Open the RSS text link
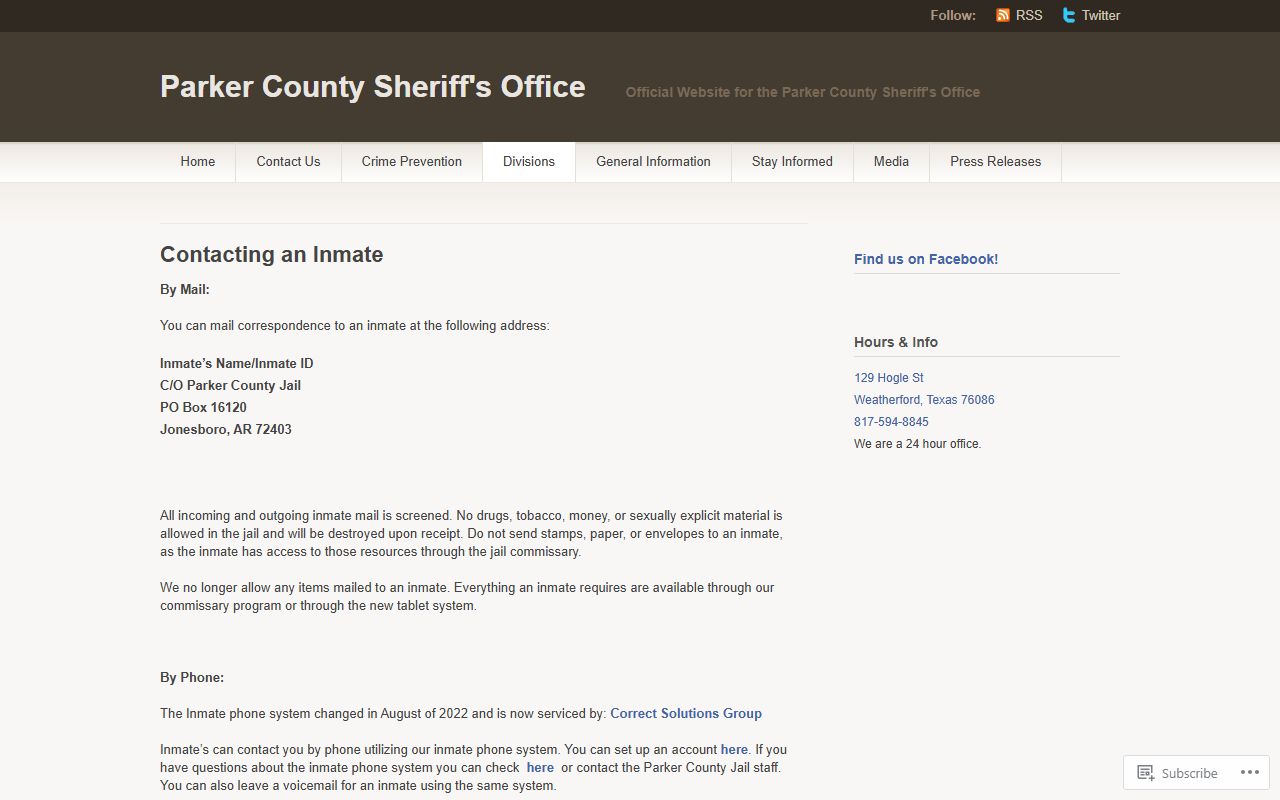The width and height of the screenshot is (1280, 800). [1029, 15]
